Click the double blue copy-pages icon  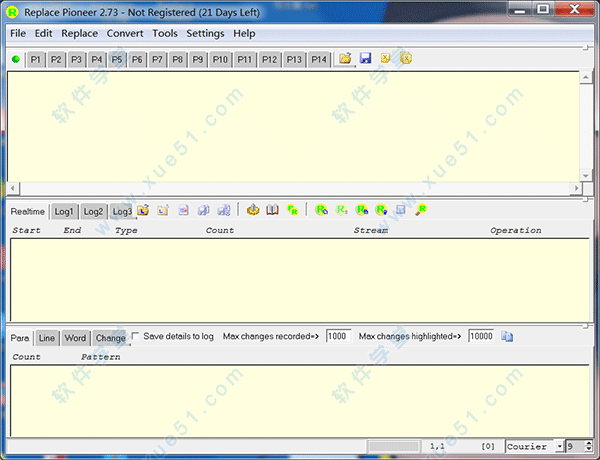pos(224,210)
